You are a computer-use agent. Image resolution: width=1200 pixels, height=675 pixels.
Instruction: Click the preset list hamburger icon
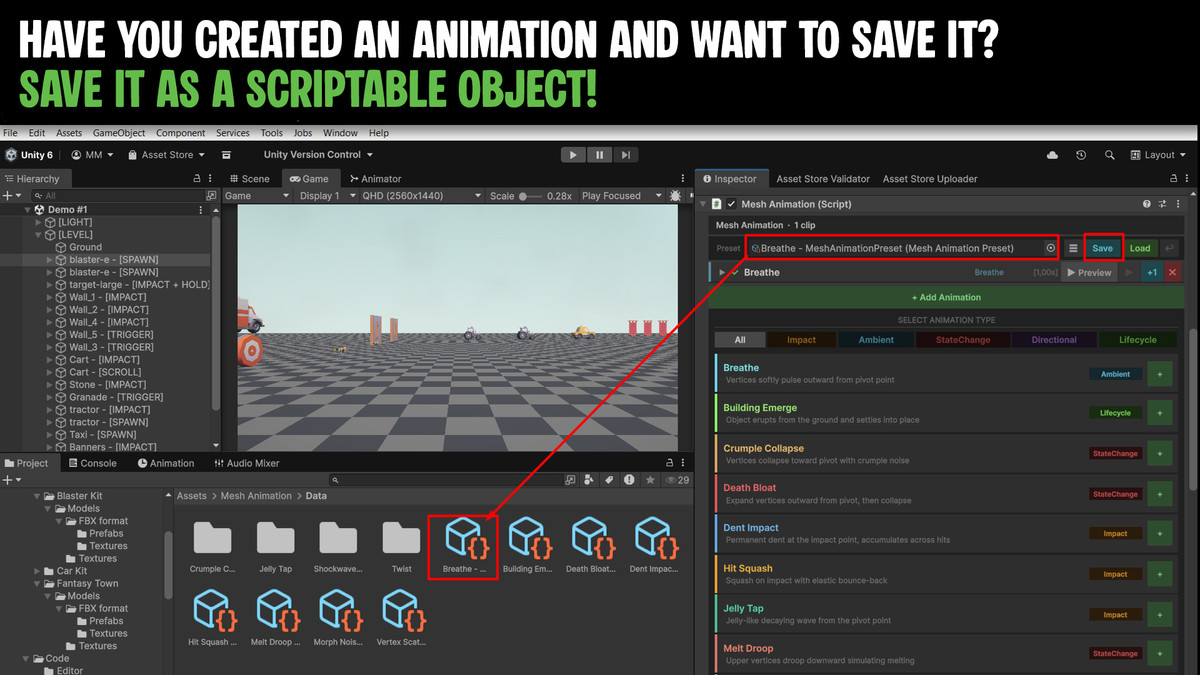[1073, 248]
